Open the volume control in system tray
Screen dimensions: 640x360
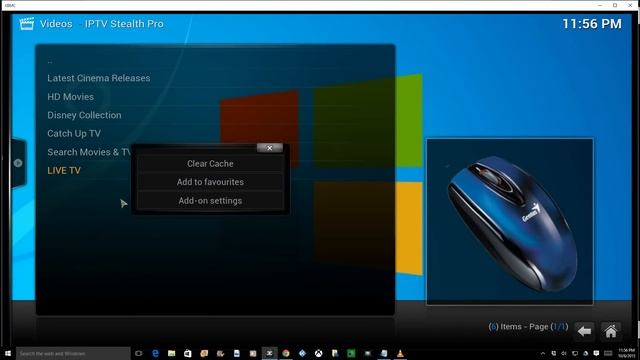tap(564, 353)
